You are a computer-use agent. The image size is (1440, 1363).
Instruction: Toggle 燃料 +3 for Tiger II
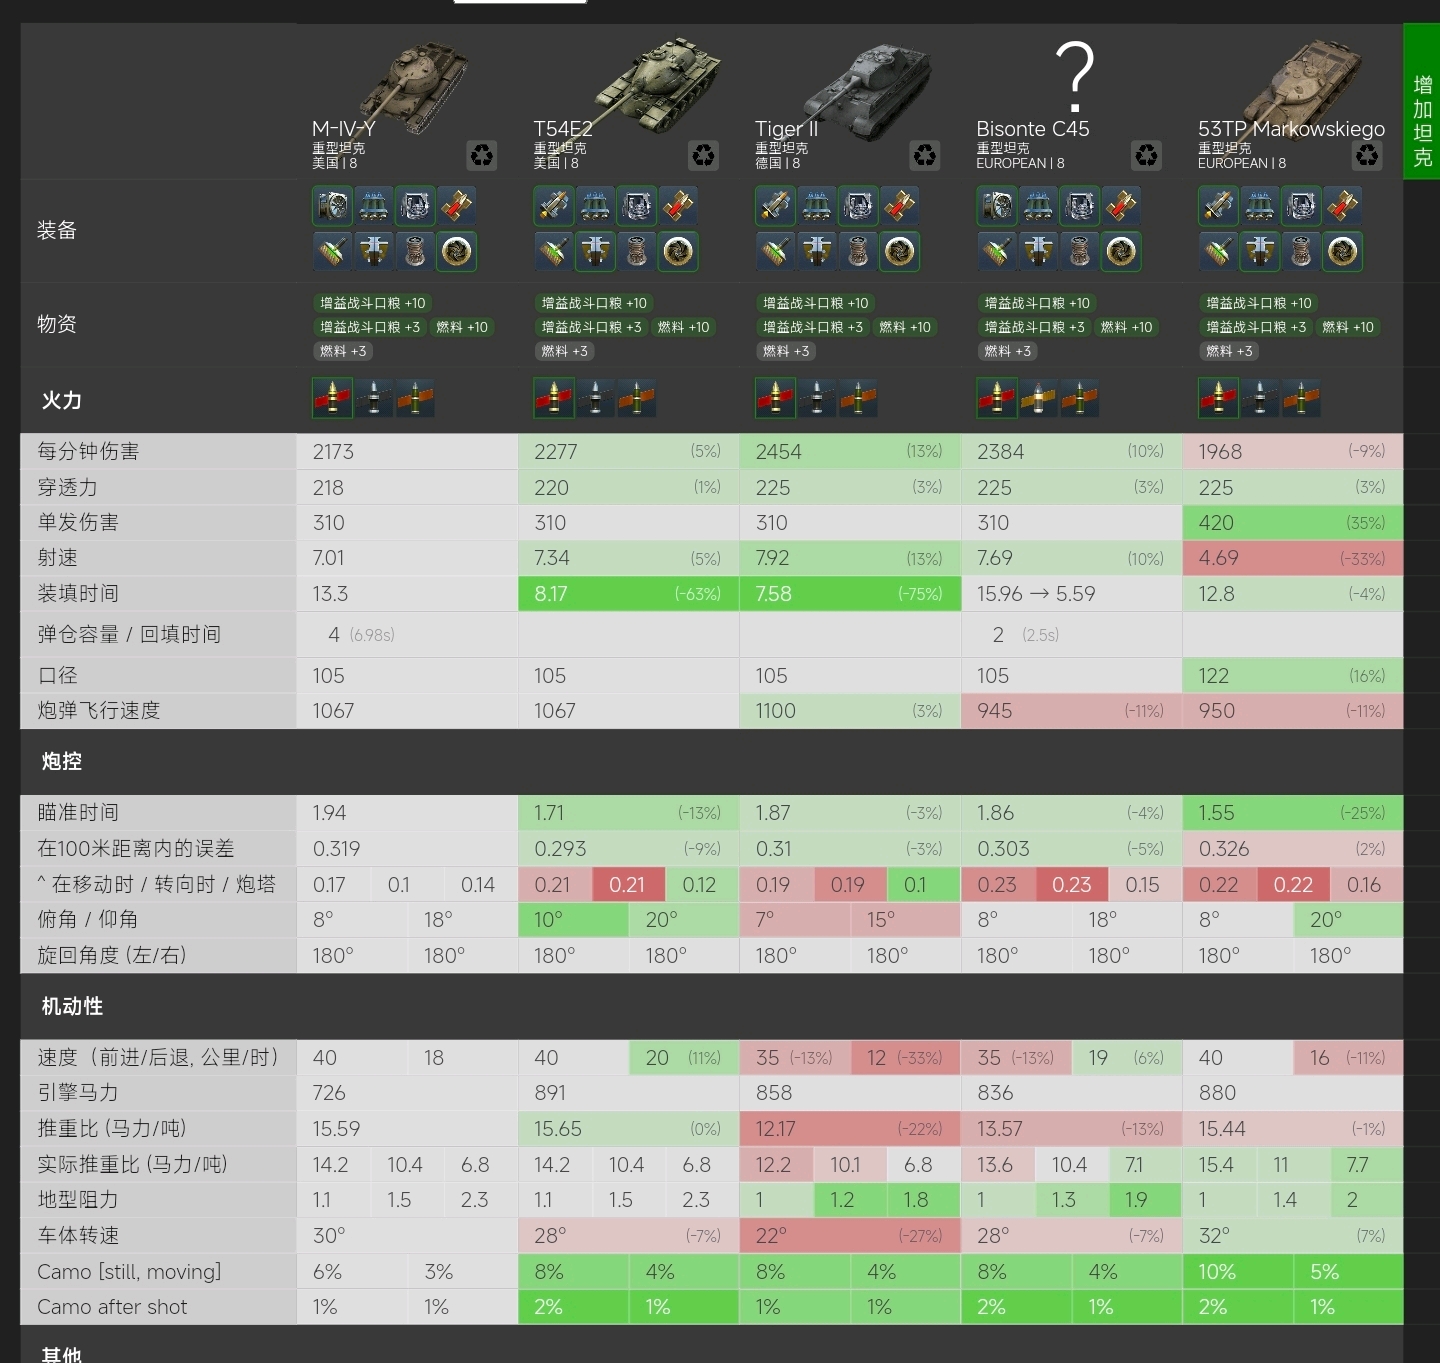click(x=786, y=351)
